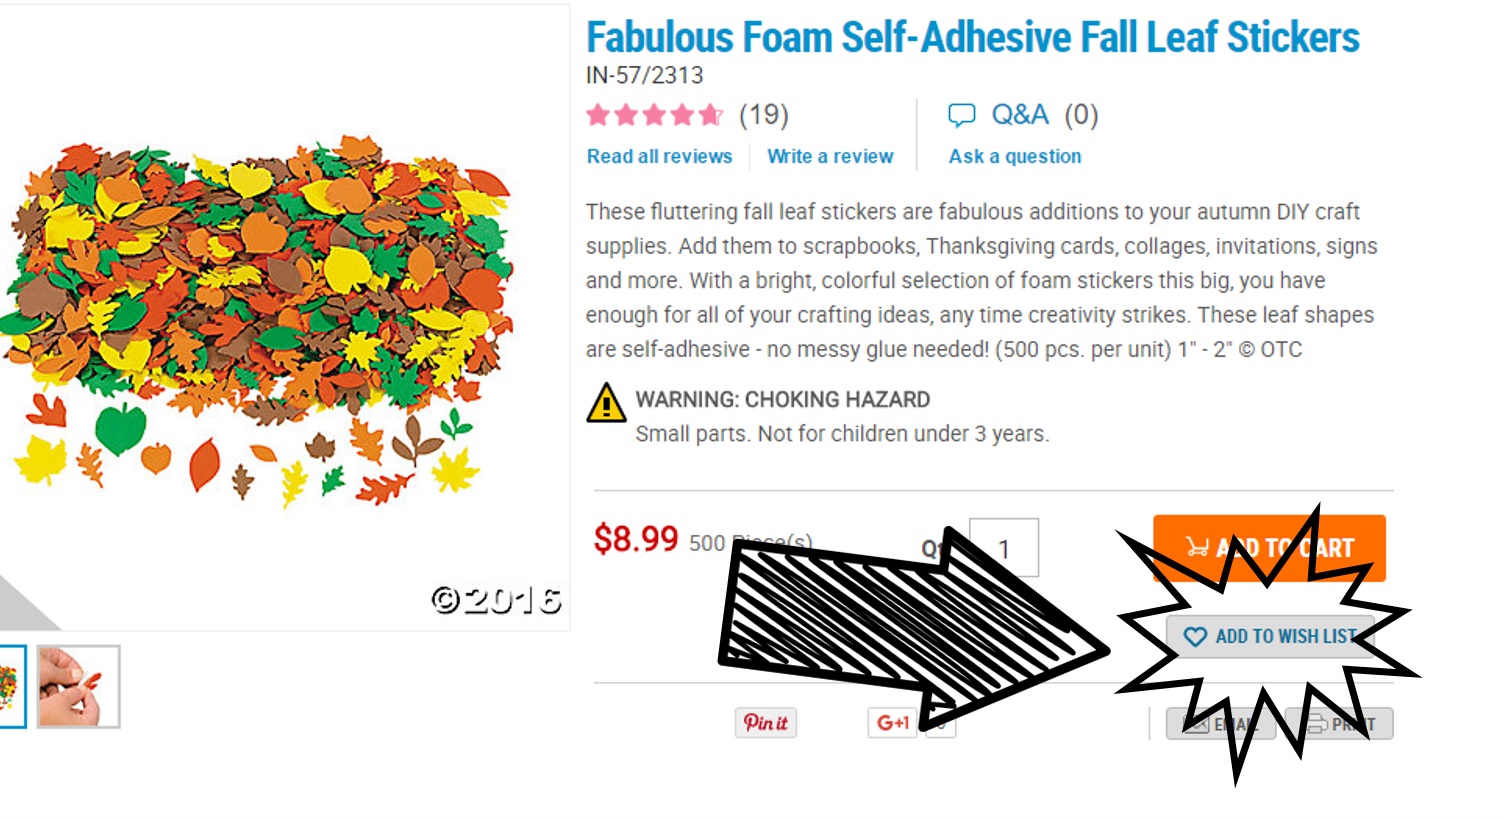Viewport: 1508px width, 818px height.
Task: Select the envelope icon on the EMAIL button
Action: [x=1197, y=723]
